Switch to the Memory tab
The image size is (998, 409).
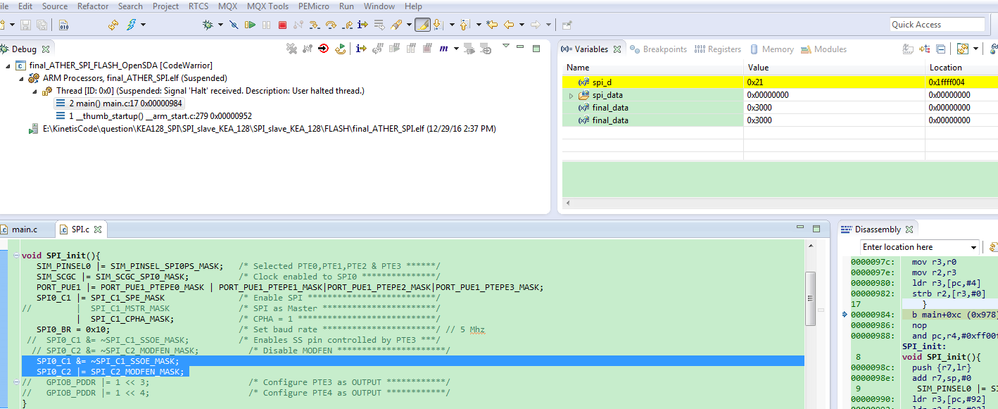coord(771,49)
